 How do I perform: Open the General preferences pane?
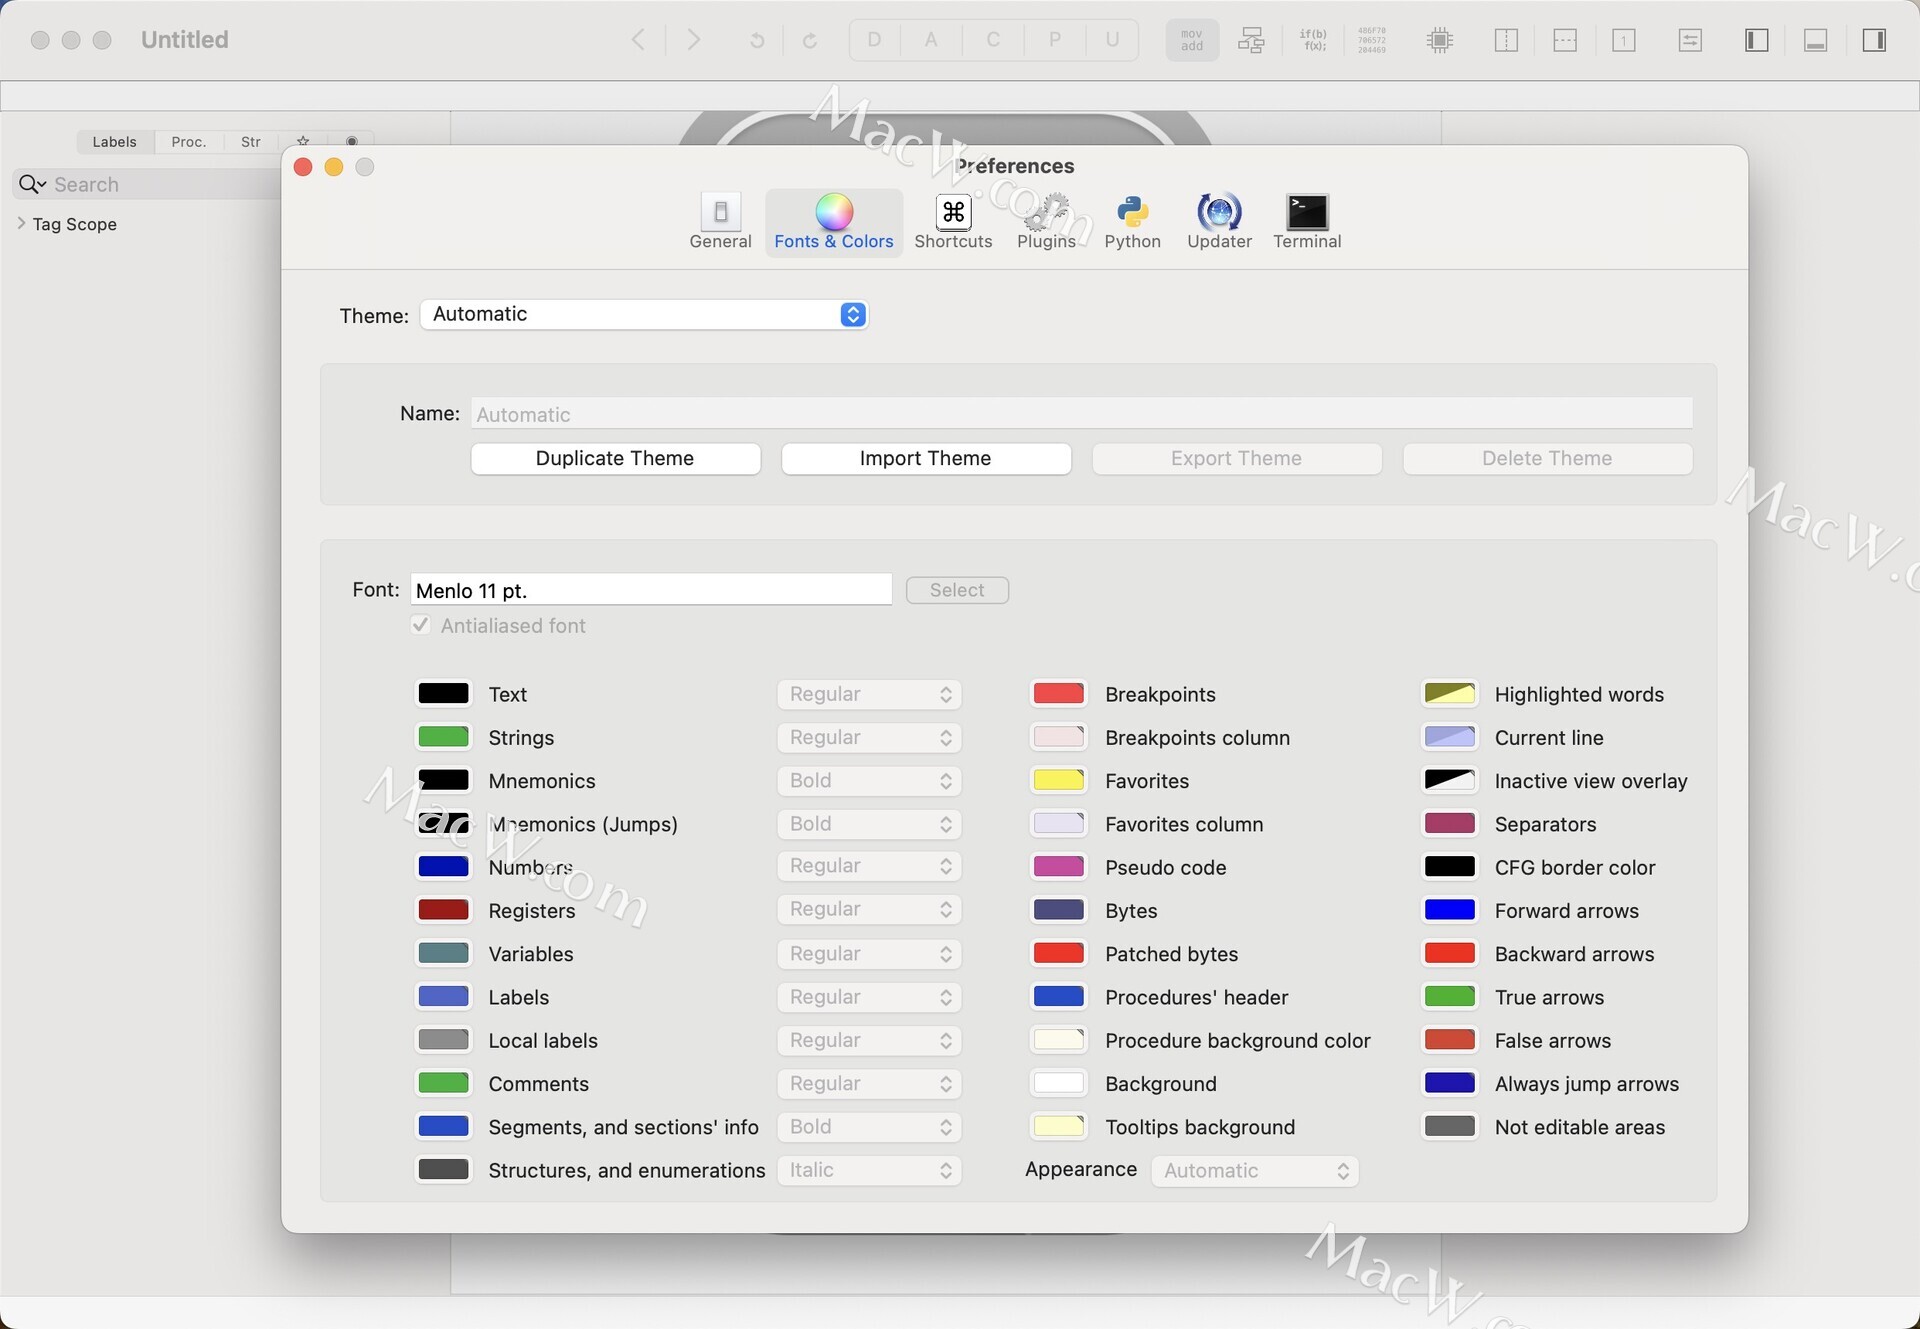click(x=720, y=222)
